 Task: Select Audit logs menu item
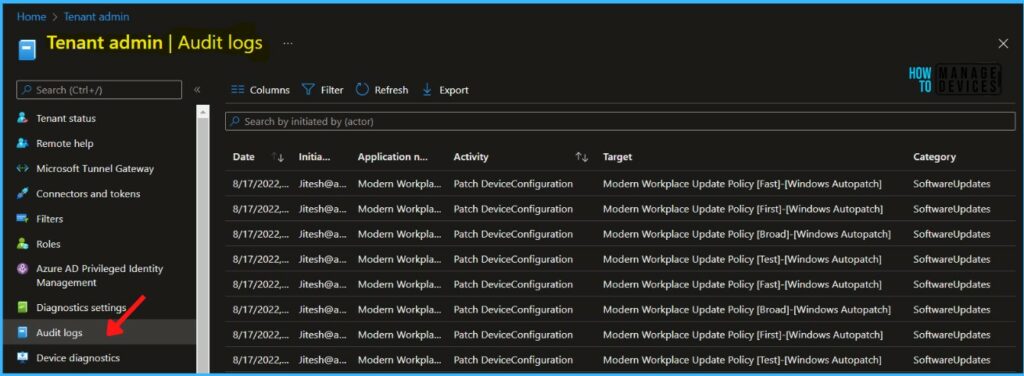tap(59, 333)
